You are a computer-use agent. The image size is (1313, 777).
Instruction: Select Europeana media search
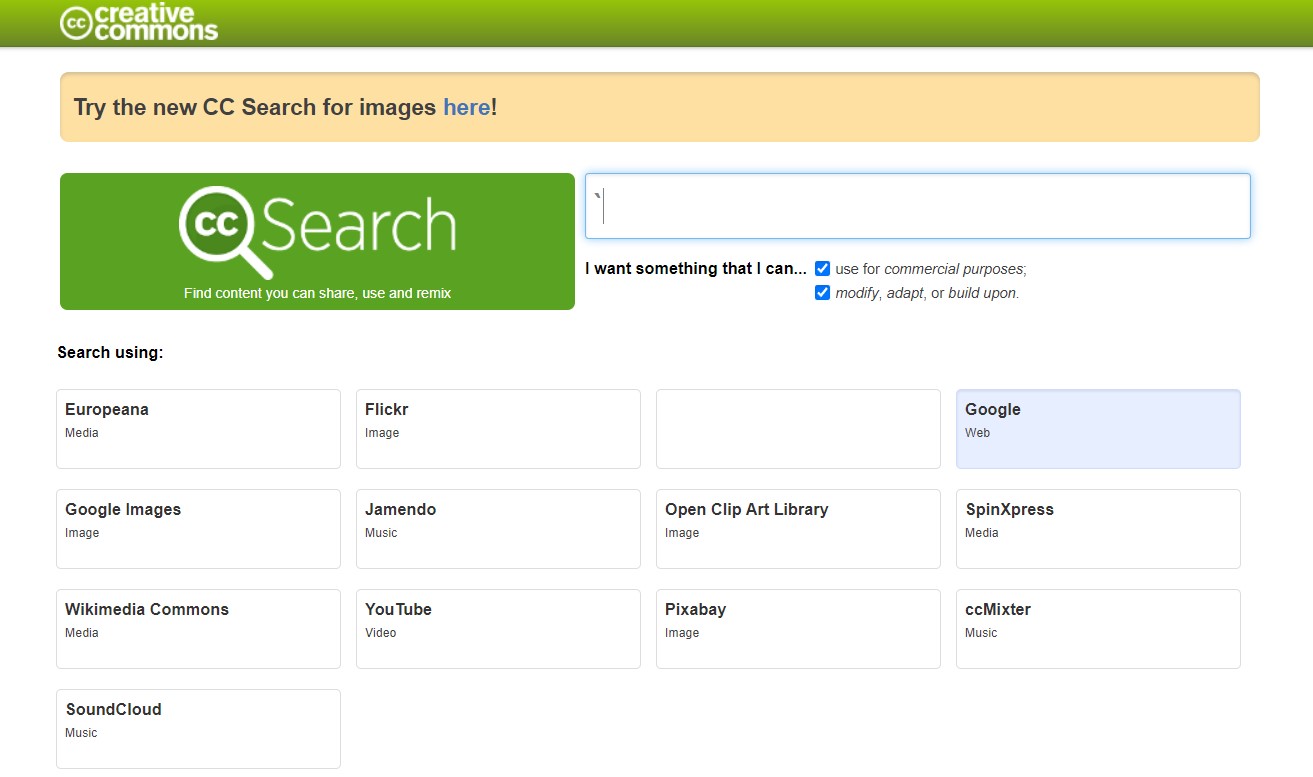(x=198, y=429)
